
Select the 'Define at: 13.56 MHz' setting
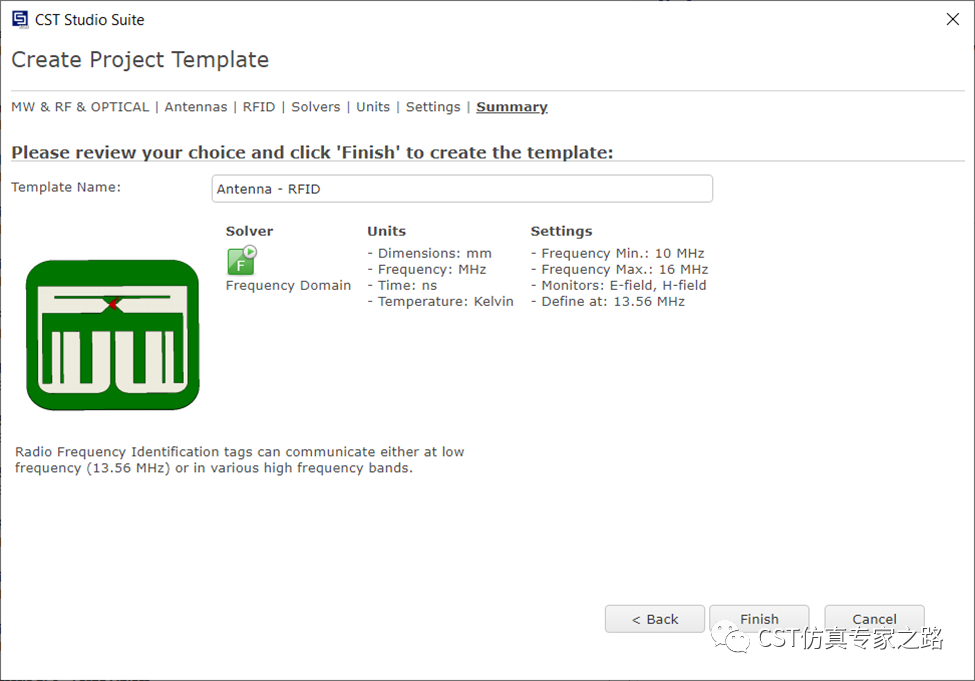pos(608,302)
